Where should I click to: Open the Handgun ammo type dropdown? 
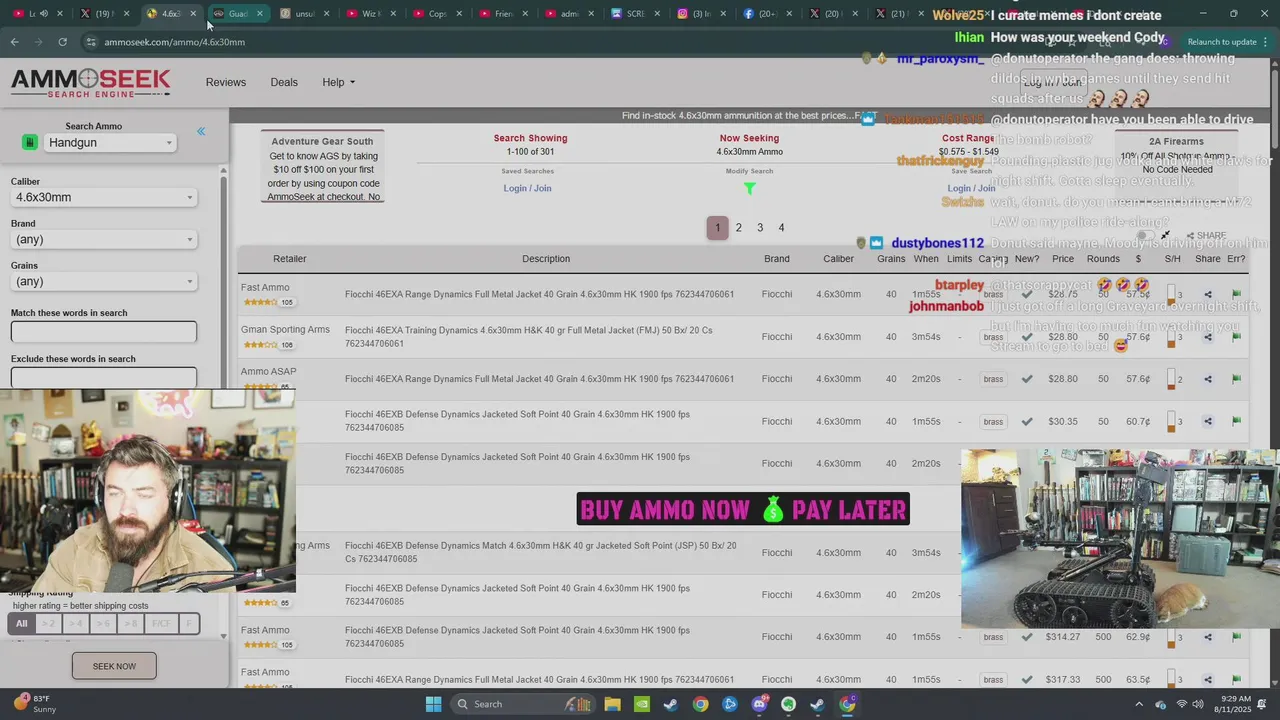pyautogui.click(x=110, y=143)
